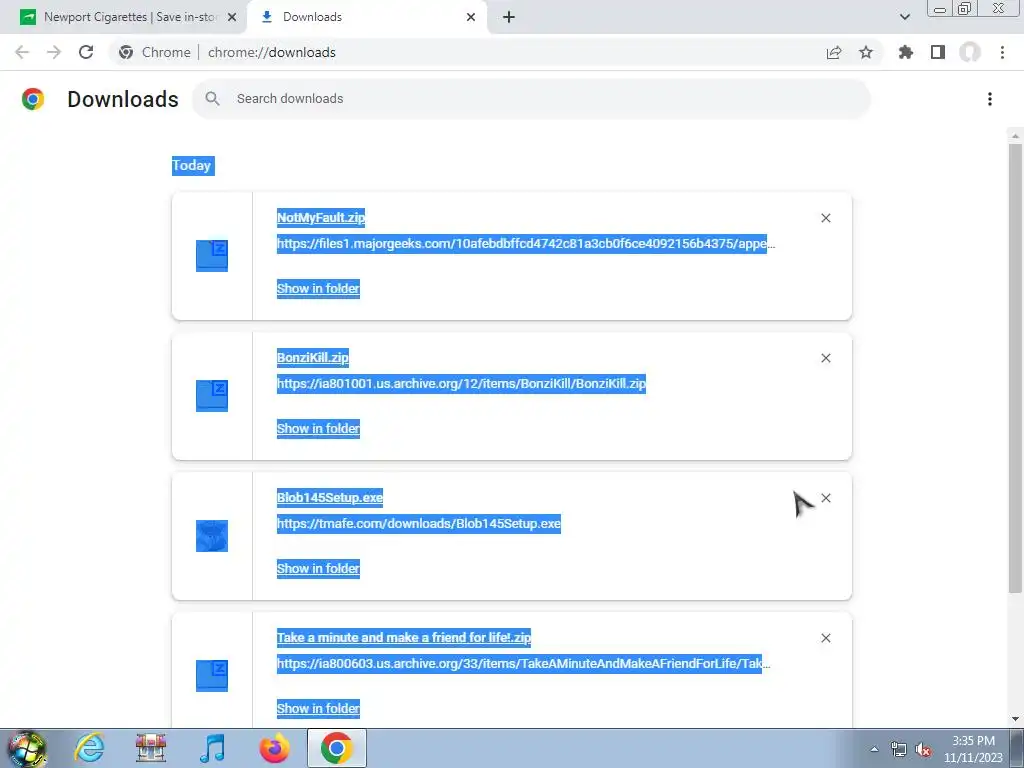Click the NotMyFault.zip file icon
1024x768 pixels.
212,255
